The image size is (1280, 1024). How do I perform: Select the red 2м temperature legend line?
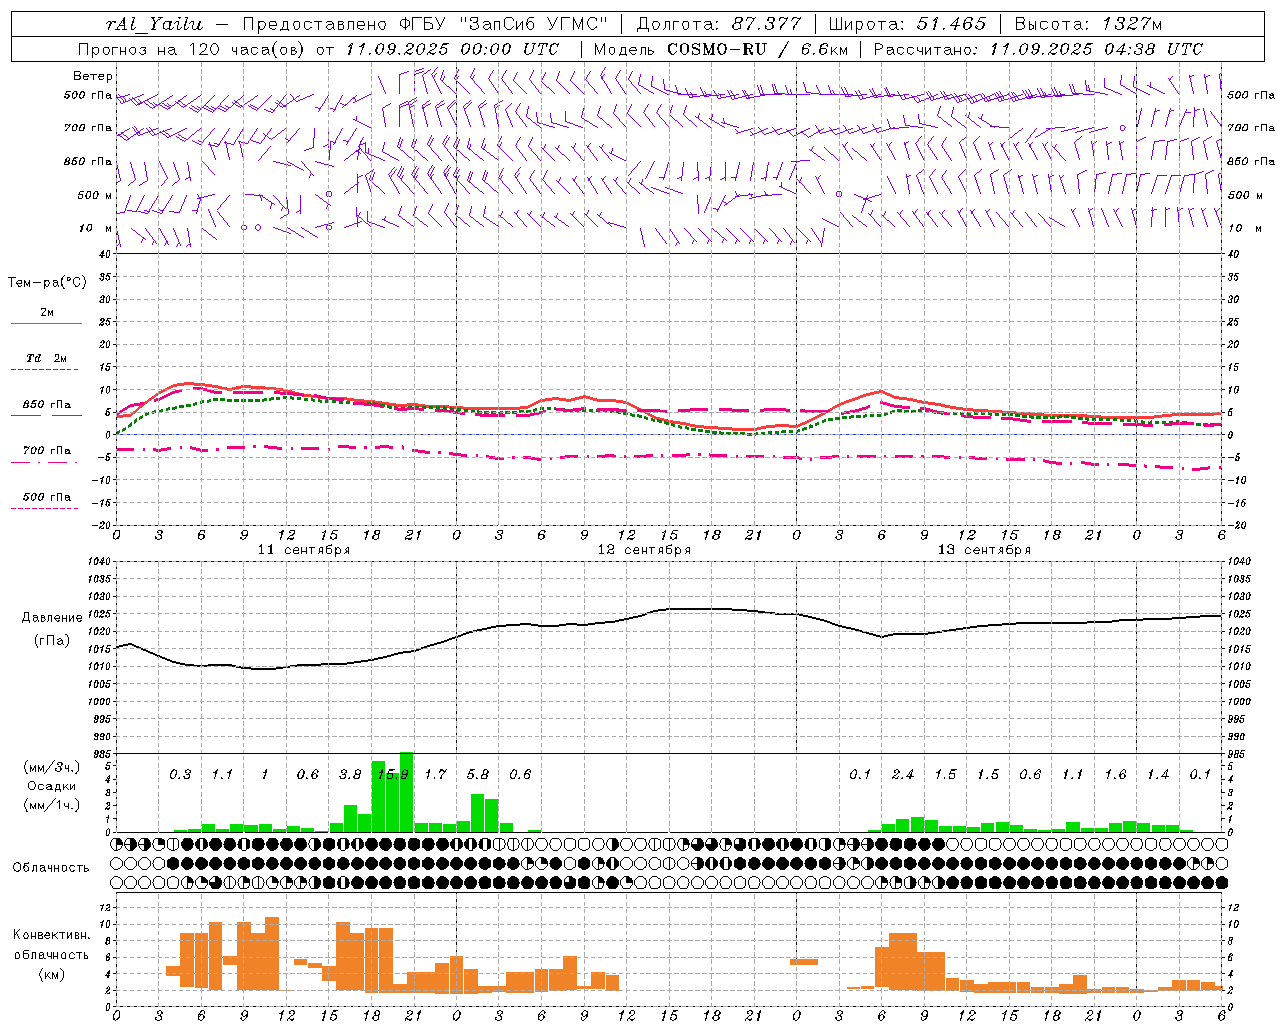46,323
